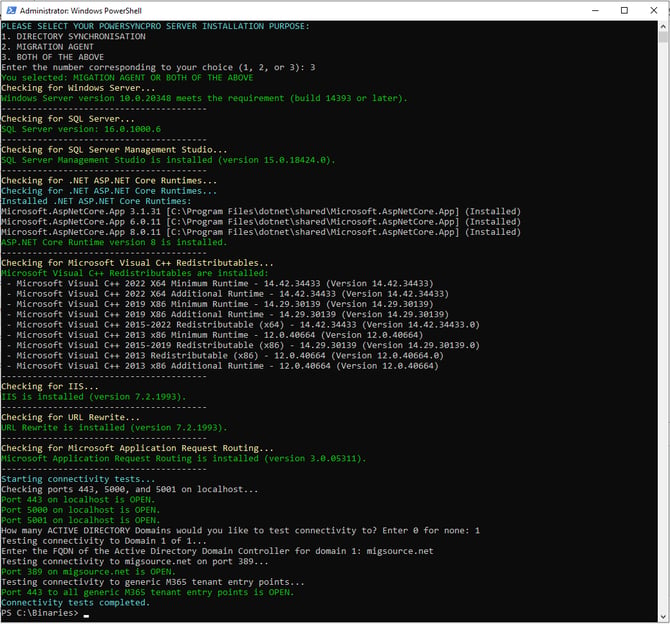Click 'ASP.NET Core Runtime version 8 is installed' line

[114, 242]
